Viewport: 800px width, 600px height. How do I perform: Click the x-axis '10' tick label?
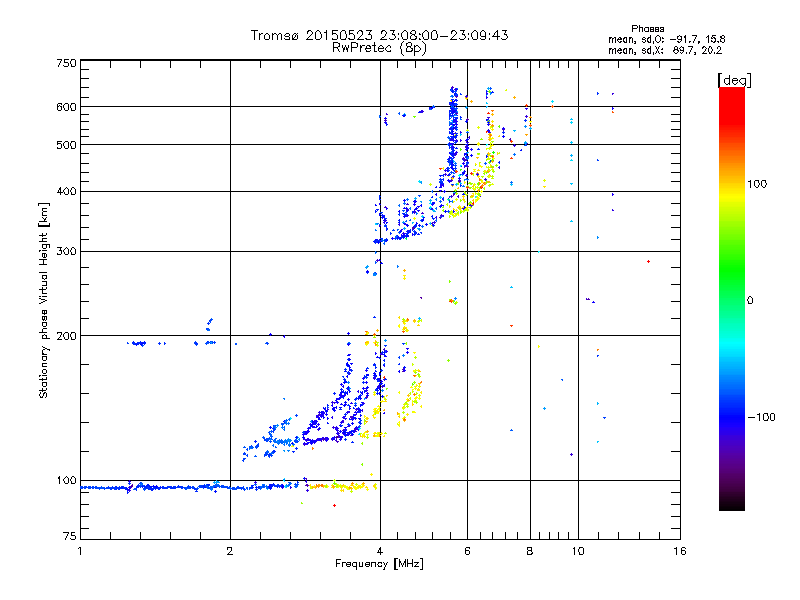click(578, 551)
